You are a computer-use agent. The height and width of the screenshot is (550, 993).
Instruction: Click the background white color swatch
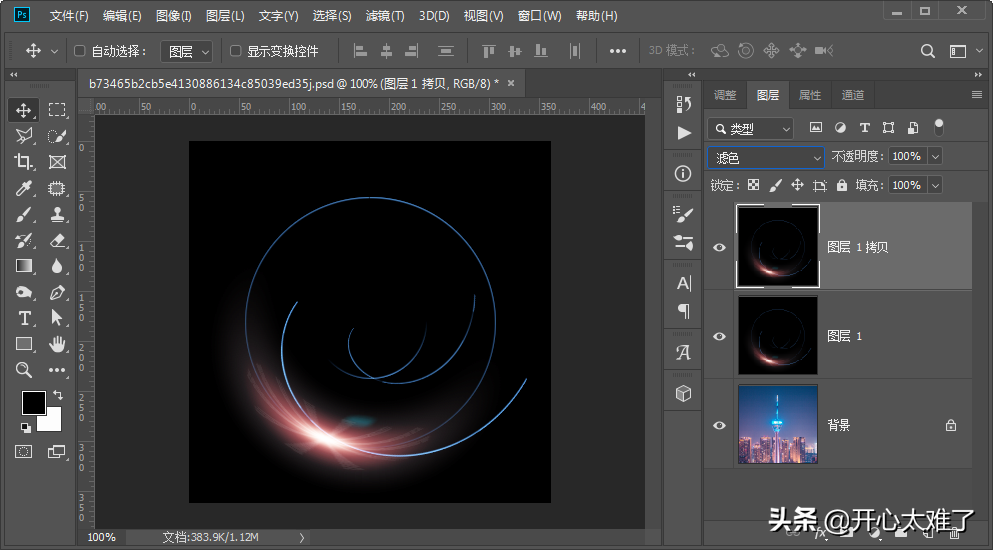53,421
